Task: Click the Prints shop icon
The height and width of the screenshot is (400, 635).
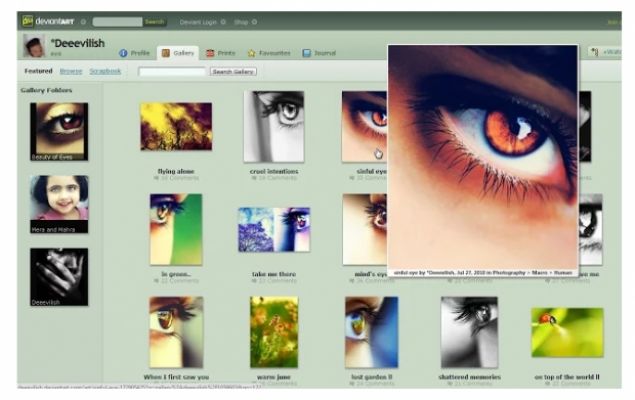Action: click(211, 53)
